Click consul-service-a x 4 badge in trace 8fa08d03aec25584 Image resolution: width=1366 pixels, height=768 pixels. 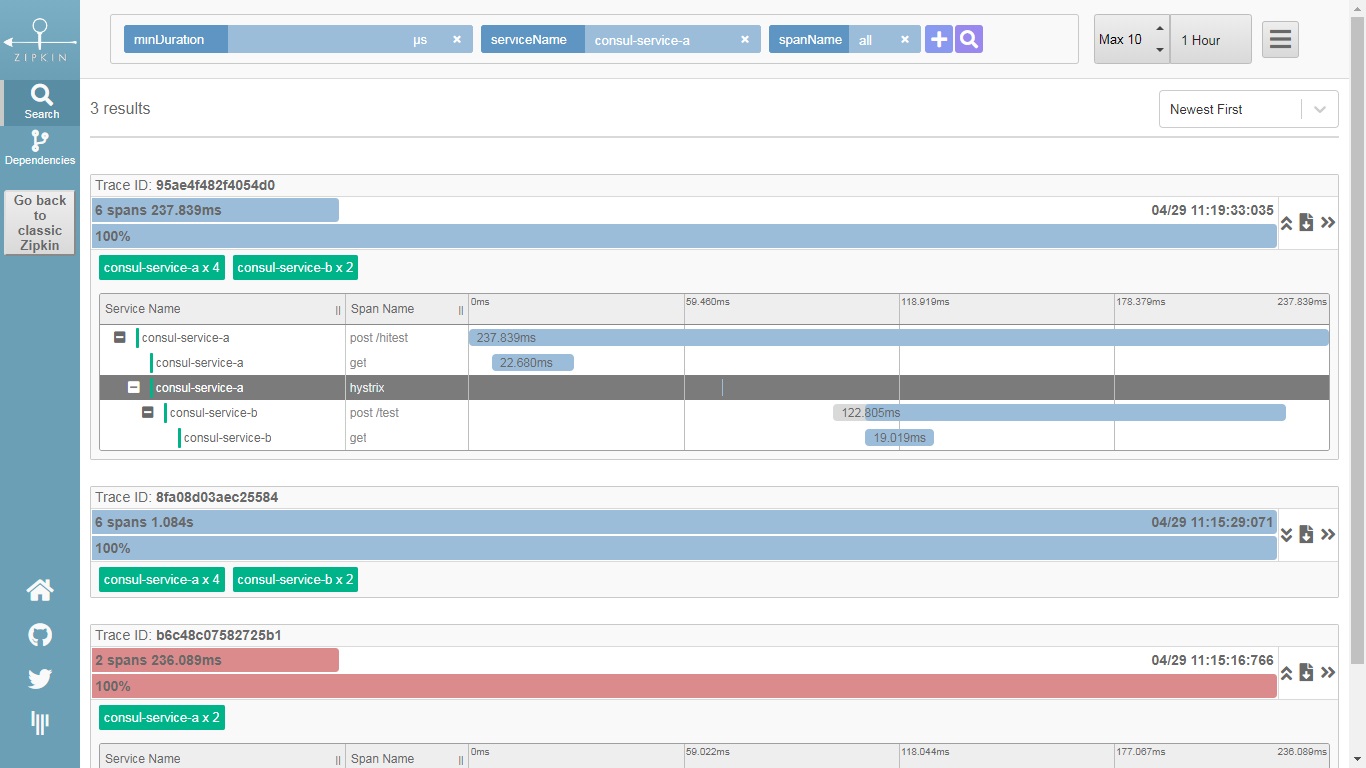point(162,580)
